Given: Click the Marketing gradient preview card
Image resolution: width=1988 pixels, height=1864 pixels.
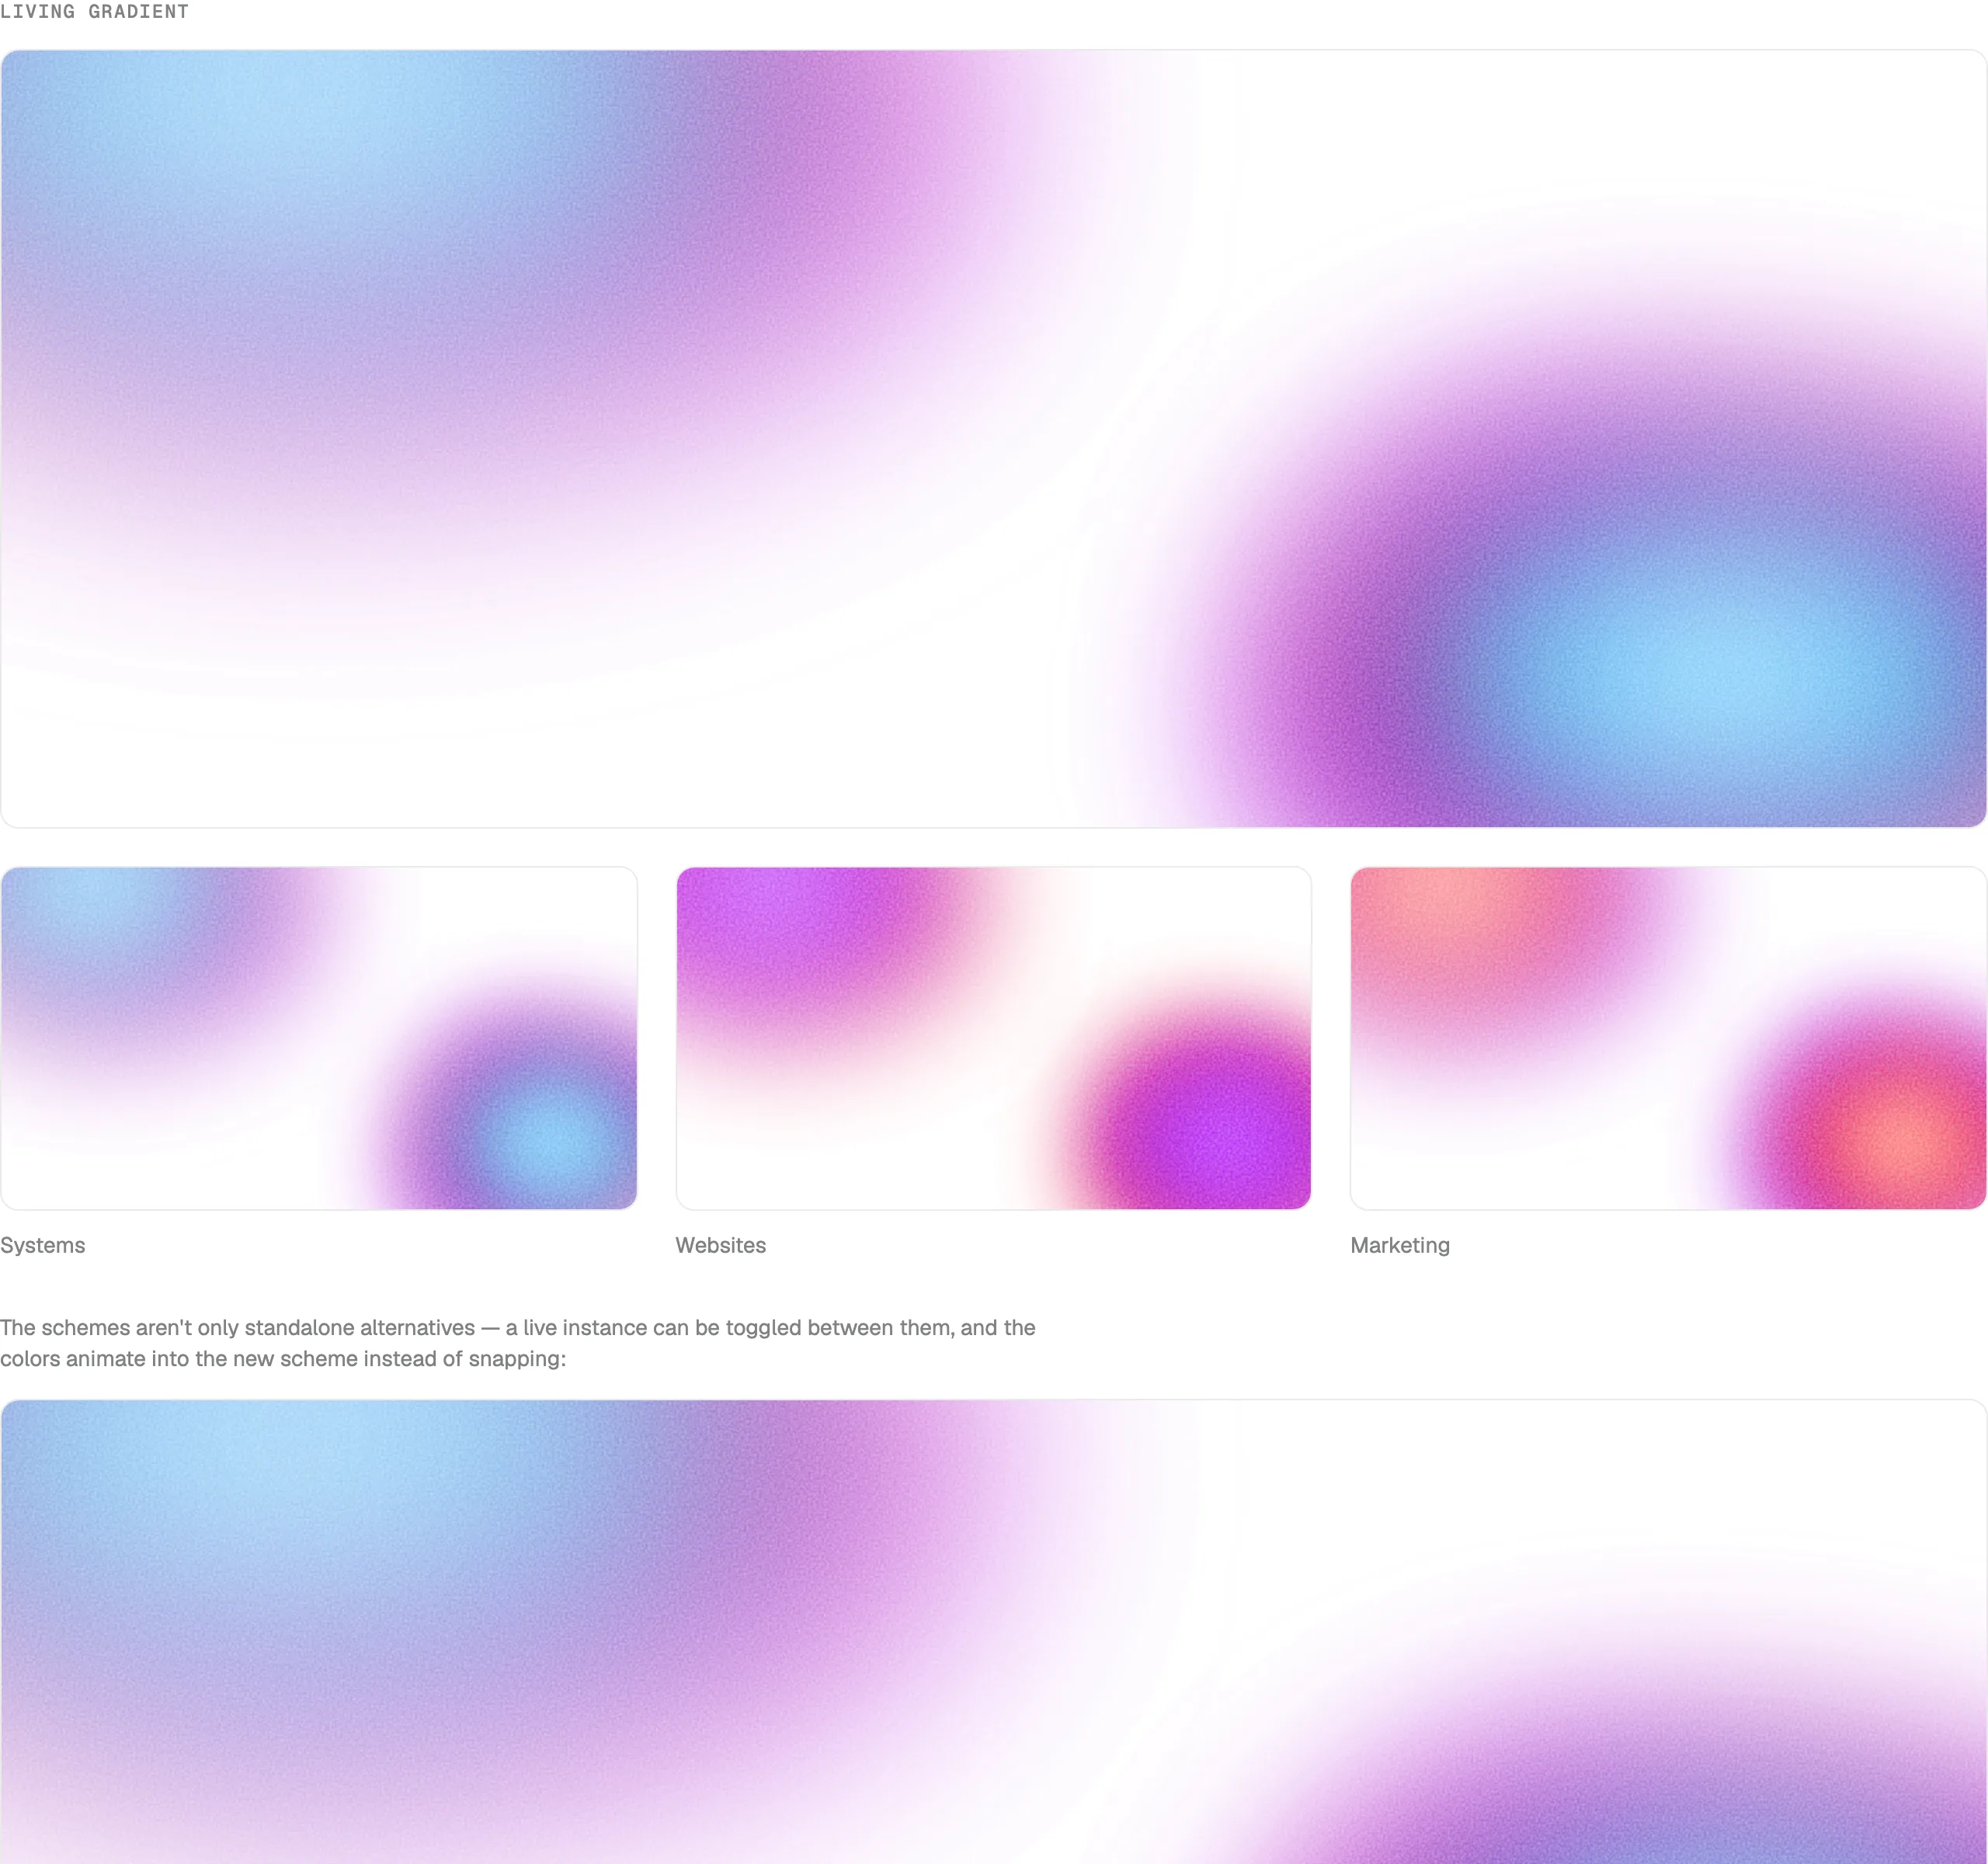Looking at the screenshot, I should pos(1668,1038).
